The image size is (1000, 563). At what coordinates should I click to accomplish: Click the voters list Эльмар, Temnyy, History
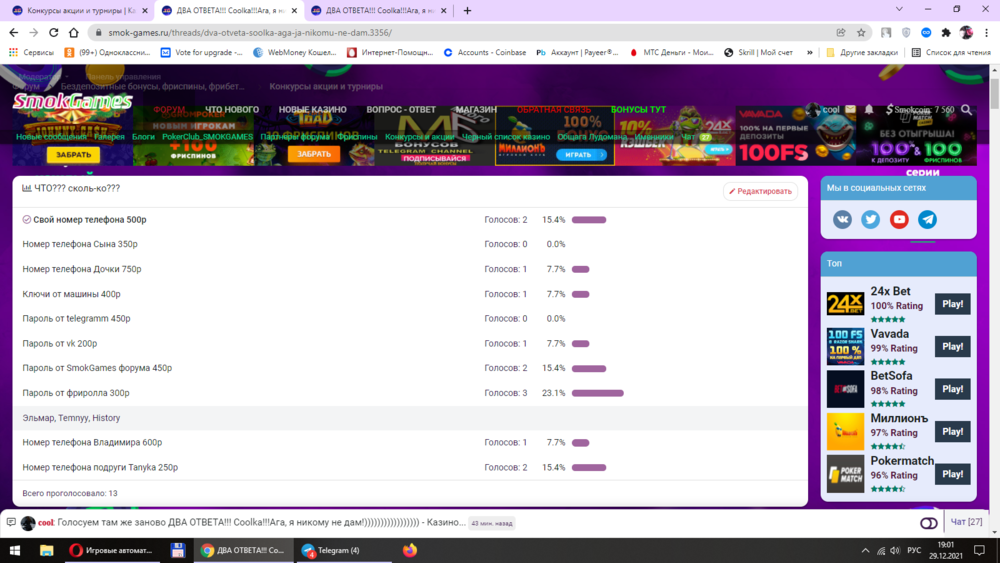71,418
